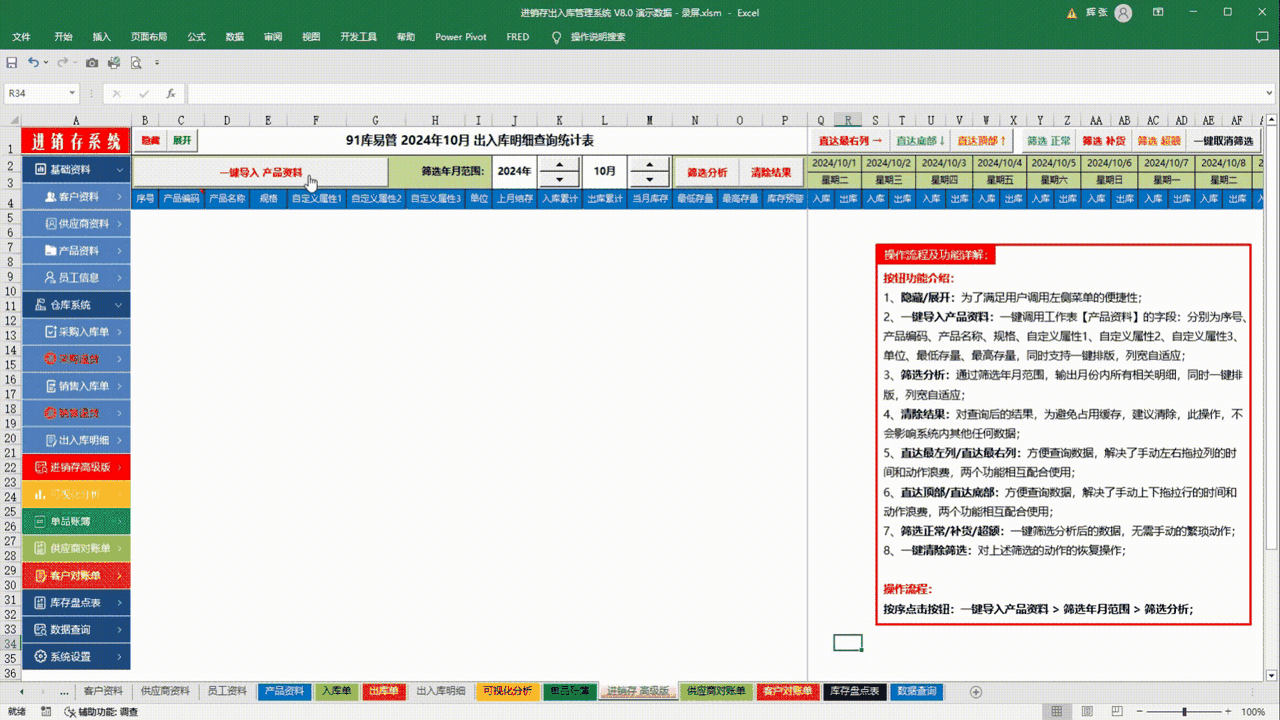Open the Name Box dropdown arrow

[x=72, y=93]
